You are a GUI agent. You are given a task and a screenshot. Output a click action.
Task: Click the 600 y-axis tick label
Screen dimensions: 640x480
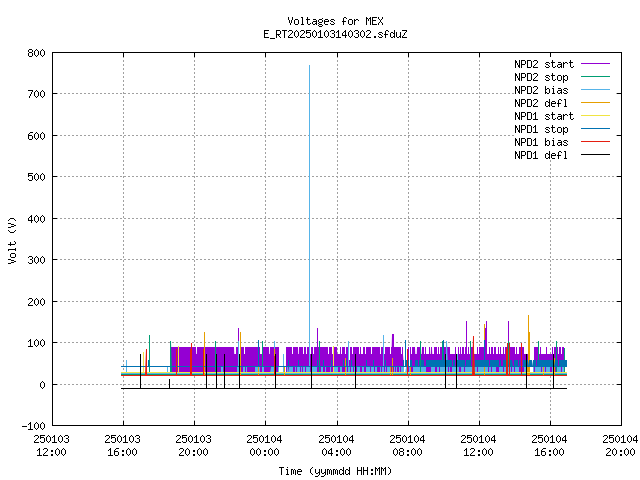click(x=36, y=136)
